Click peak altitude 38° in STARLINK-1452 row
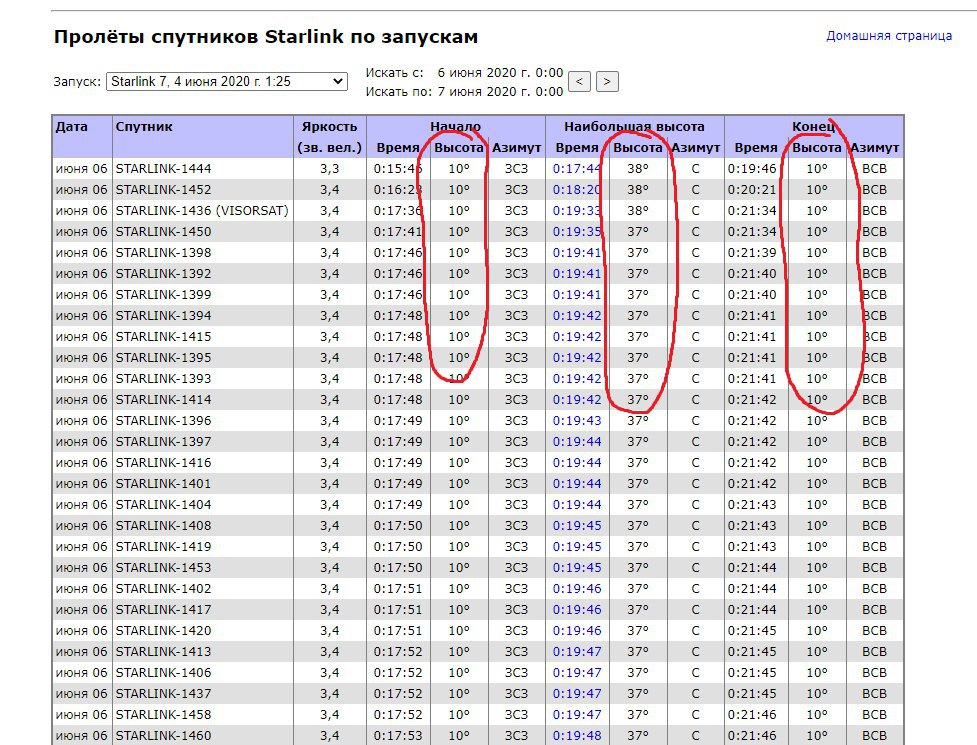Viewport: 977px width, 745px height. coord(637,190)
